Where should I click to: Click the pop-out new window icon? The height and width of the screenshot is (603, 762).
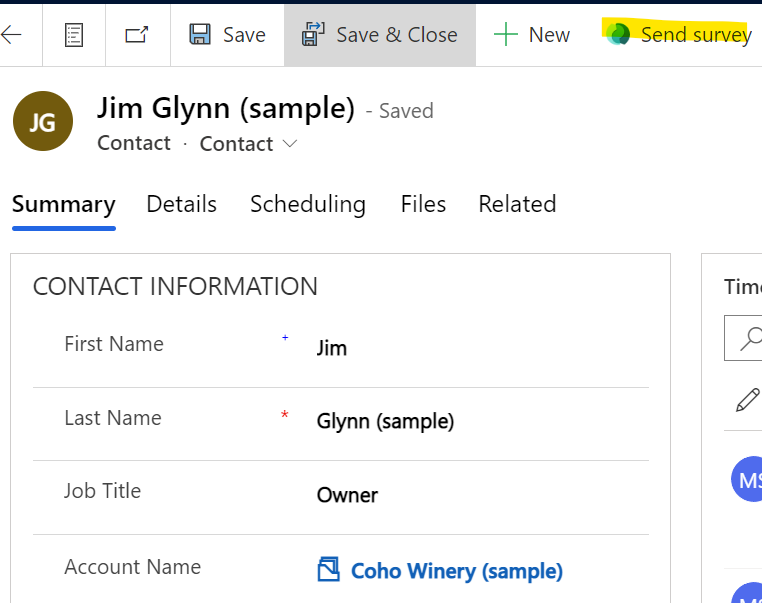coord(137,35)
